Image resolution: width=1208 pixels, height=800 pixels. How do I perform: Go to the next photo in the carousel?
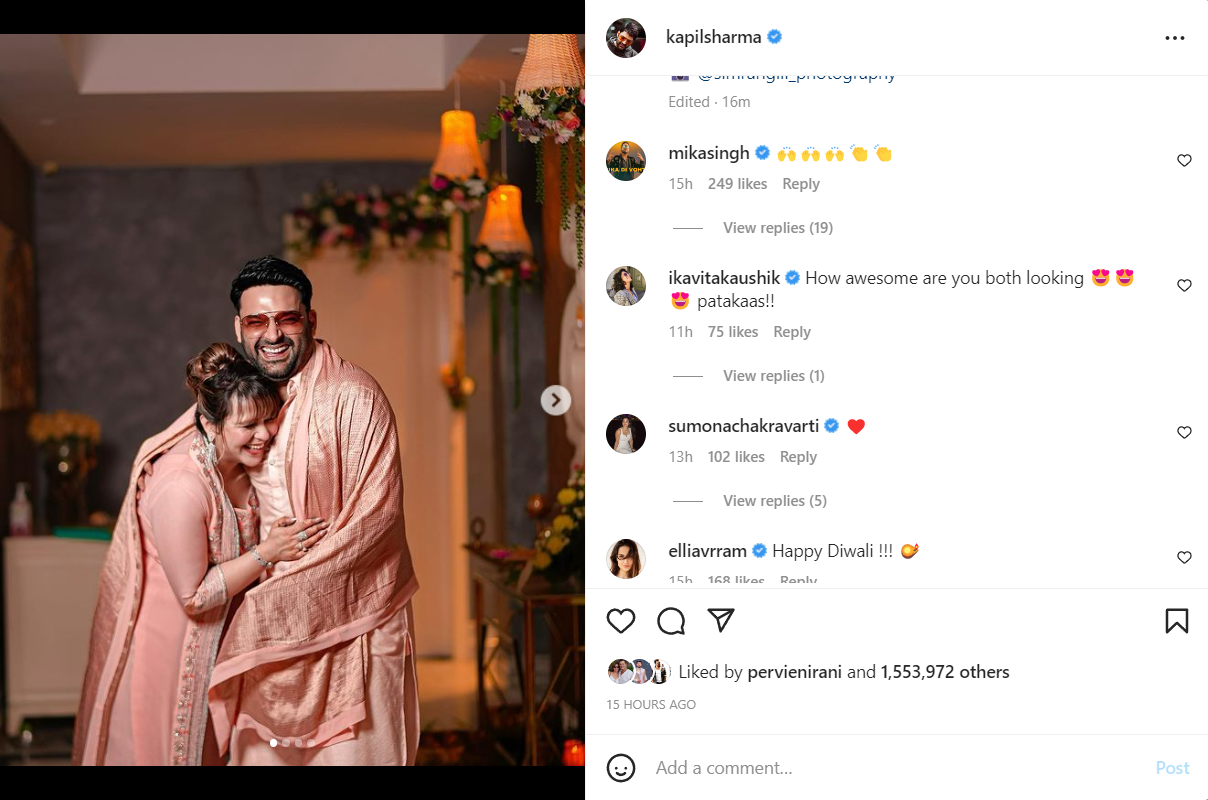[555, 400]
